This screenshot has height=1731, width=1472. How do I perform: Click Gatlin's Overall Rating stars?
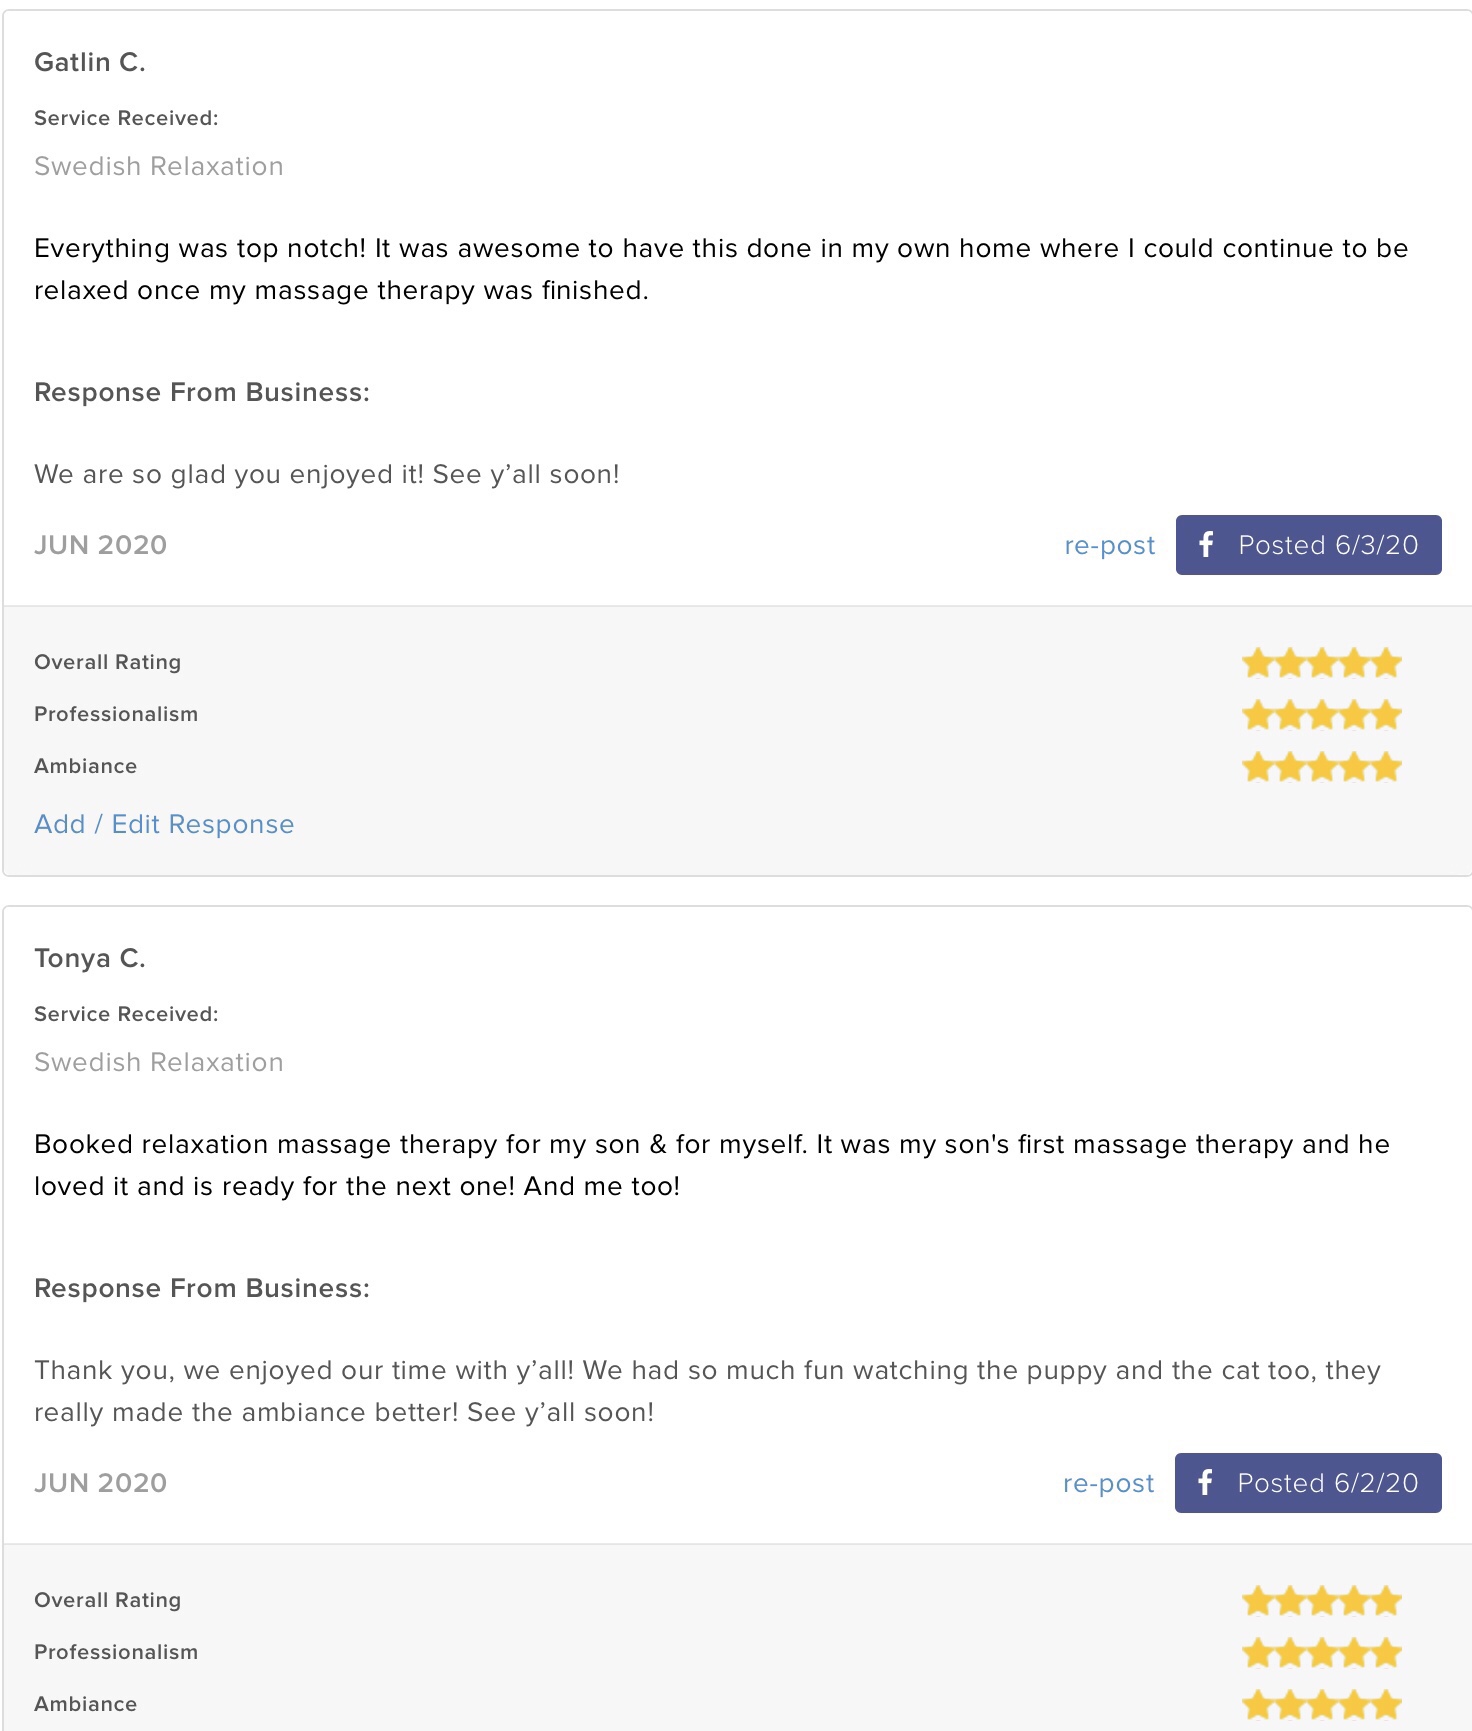(x=1321, y=663)
